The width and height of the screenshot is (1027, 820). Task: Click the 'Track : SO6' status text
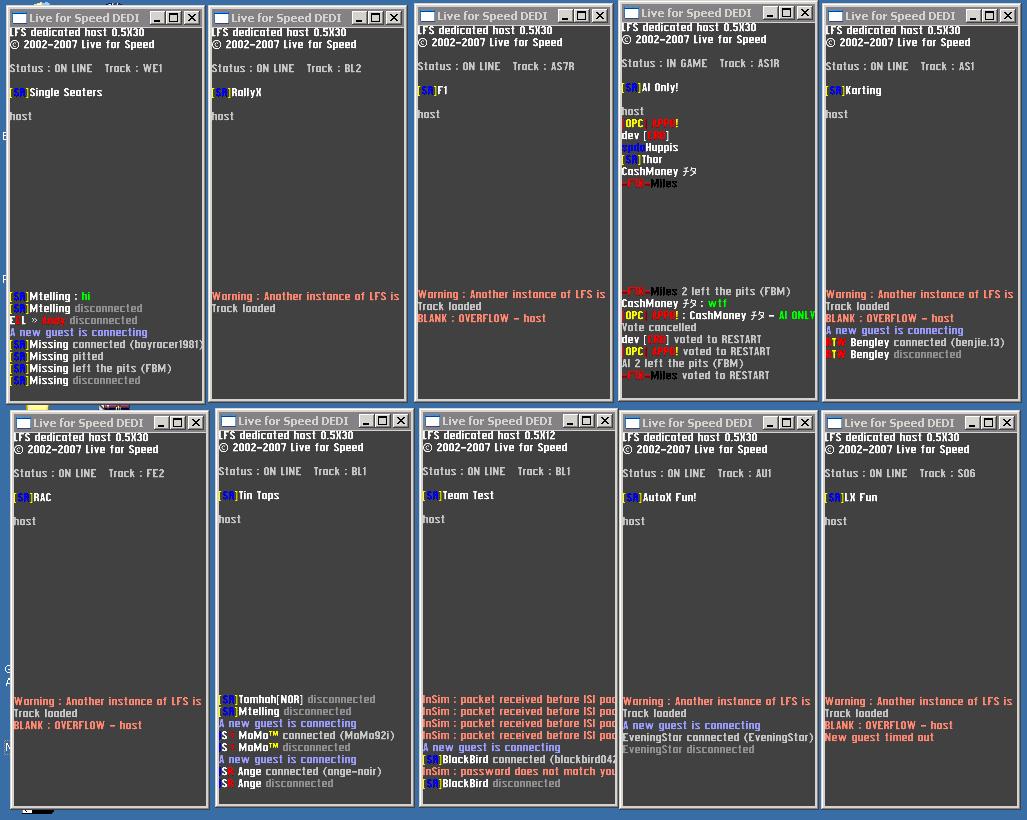947,474
